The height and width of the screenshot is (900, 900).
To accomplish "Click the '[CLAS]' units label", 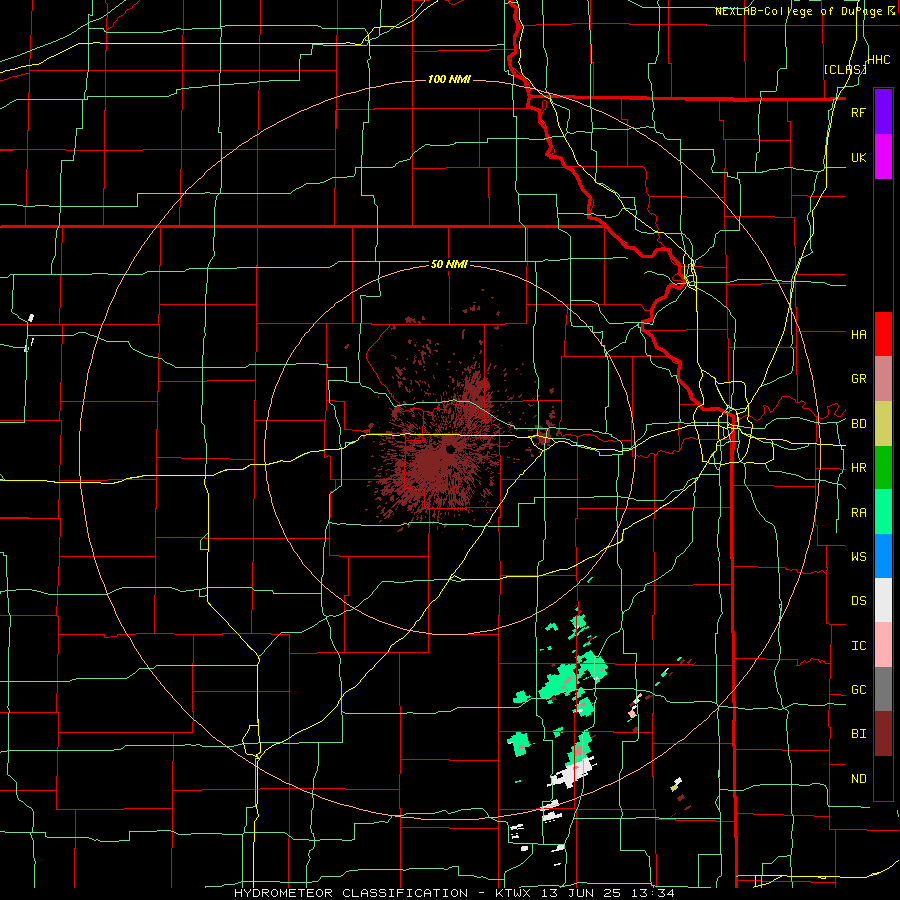I will [845, 69].
